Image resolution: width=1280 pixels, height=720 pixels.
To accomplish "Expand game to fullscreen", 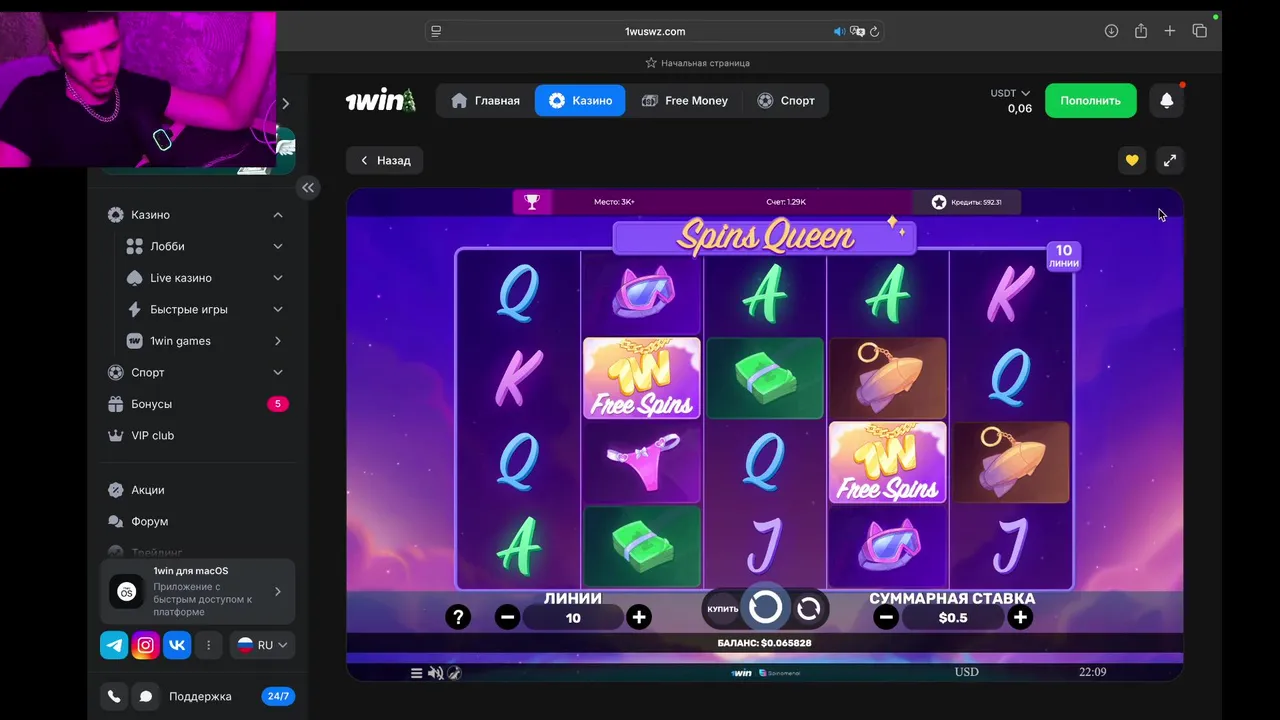I will pyautogui.click(x=1169, y=160).
